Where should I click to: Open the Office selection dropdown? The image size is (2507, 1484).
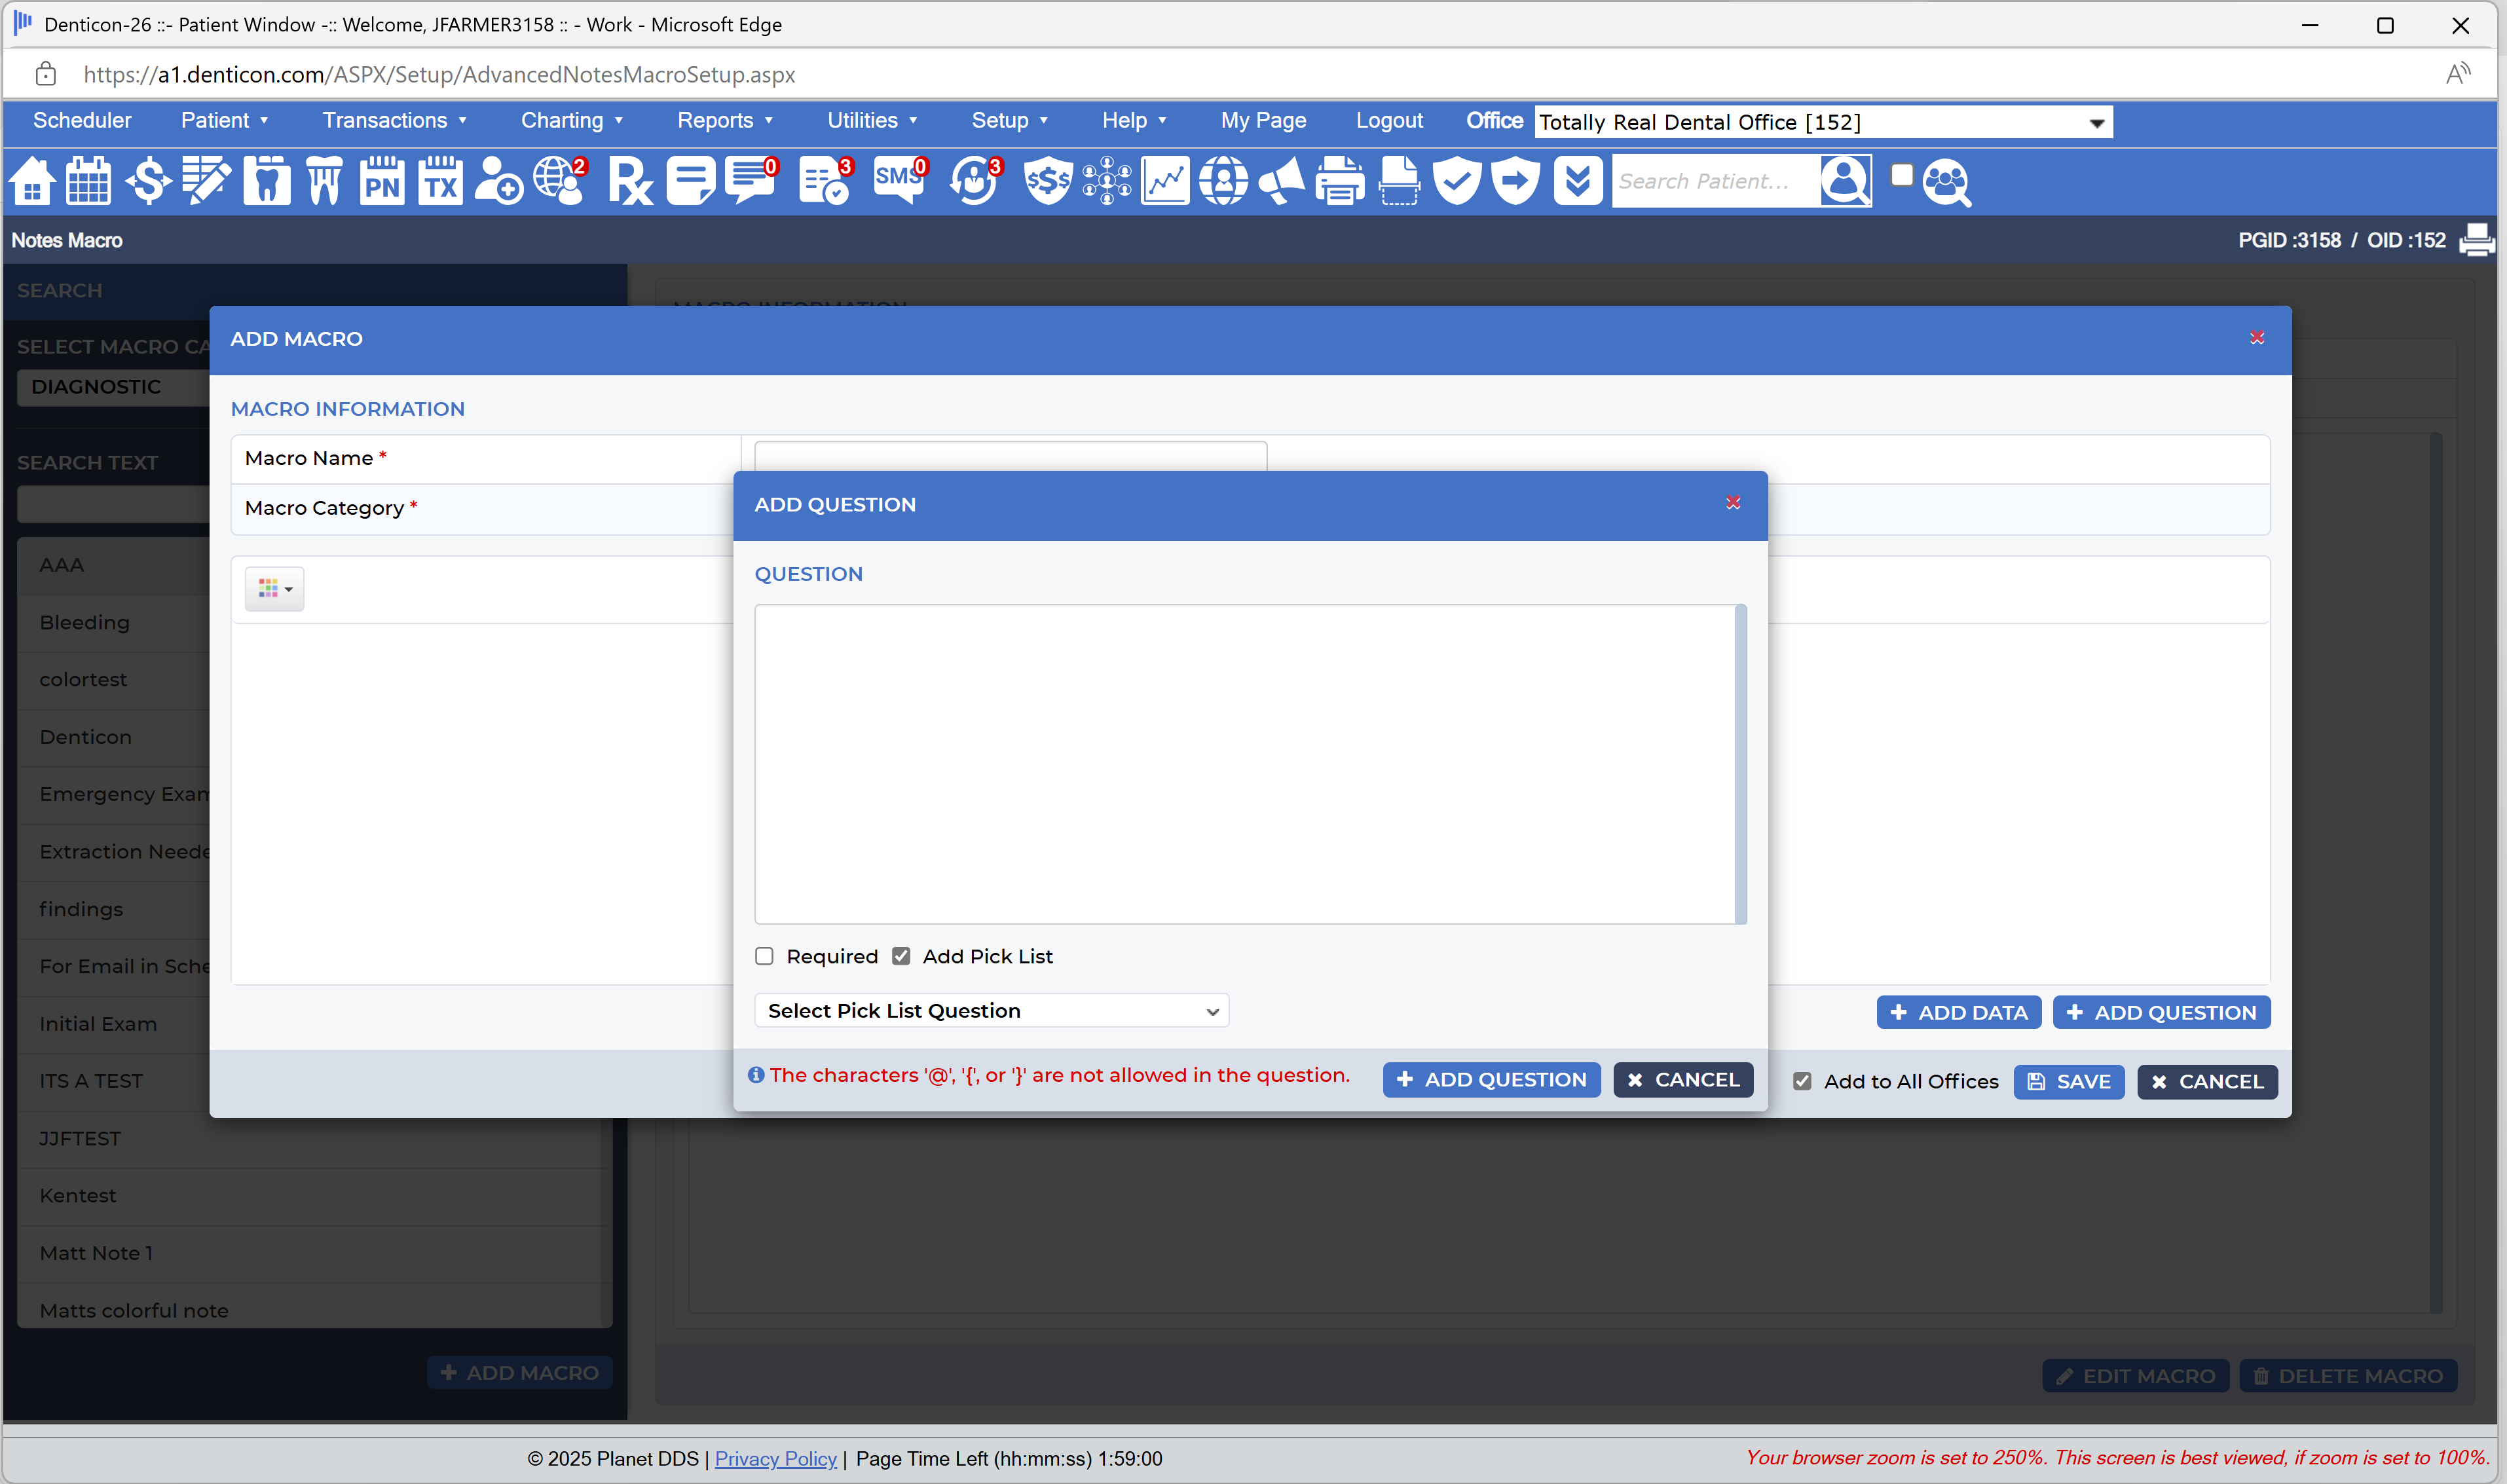click(x=1823, y=122)
